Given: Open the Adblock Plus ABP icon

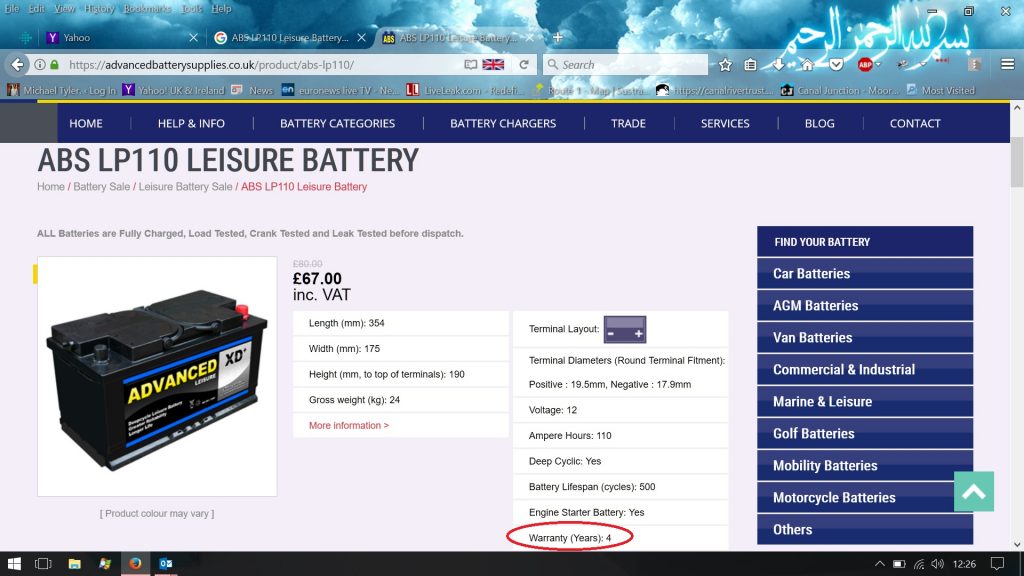Looking at the screenshot, I should pos(865,65).
